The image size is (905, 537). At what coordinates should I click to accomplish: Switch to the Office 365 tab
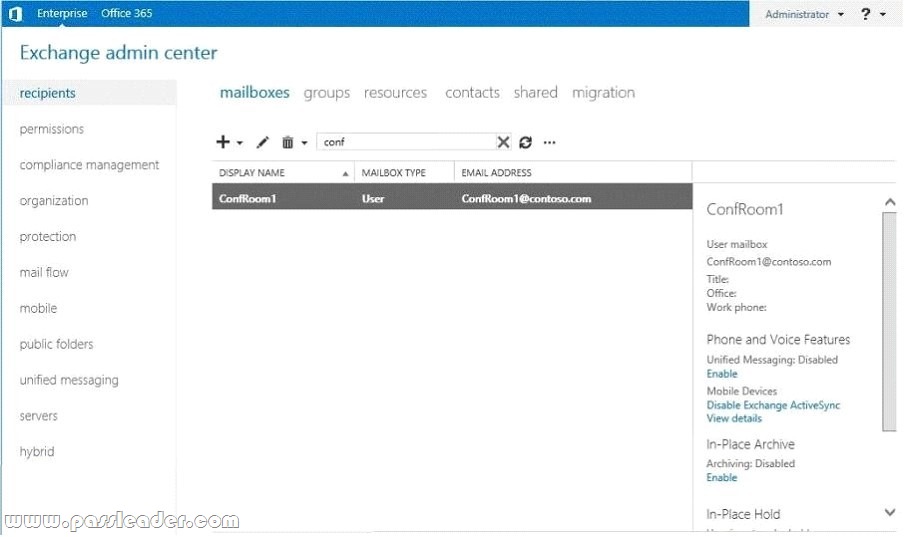pos(126,13)
